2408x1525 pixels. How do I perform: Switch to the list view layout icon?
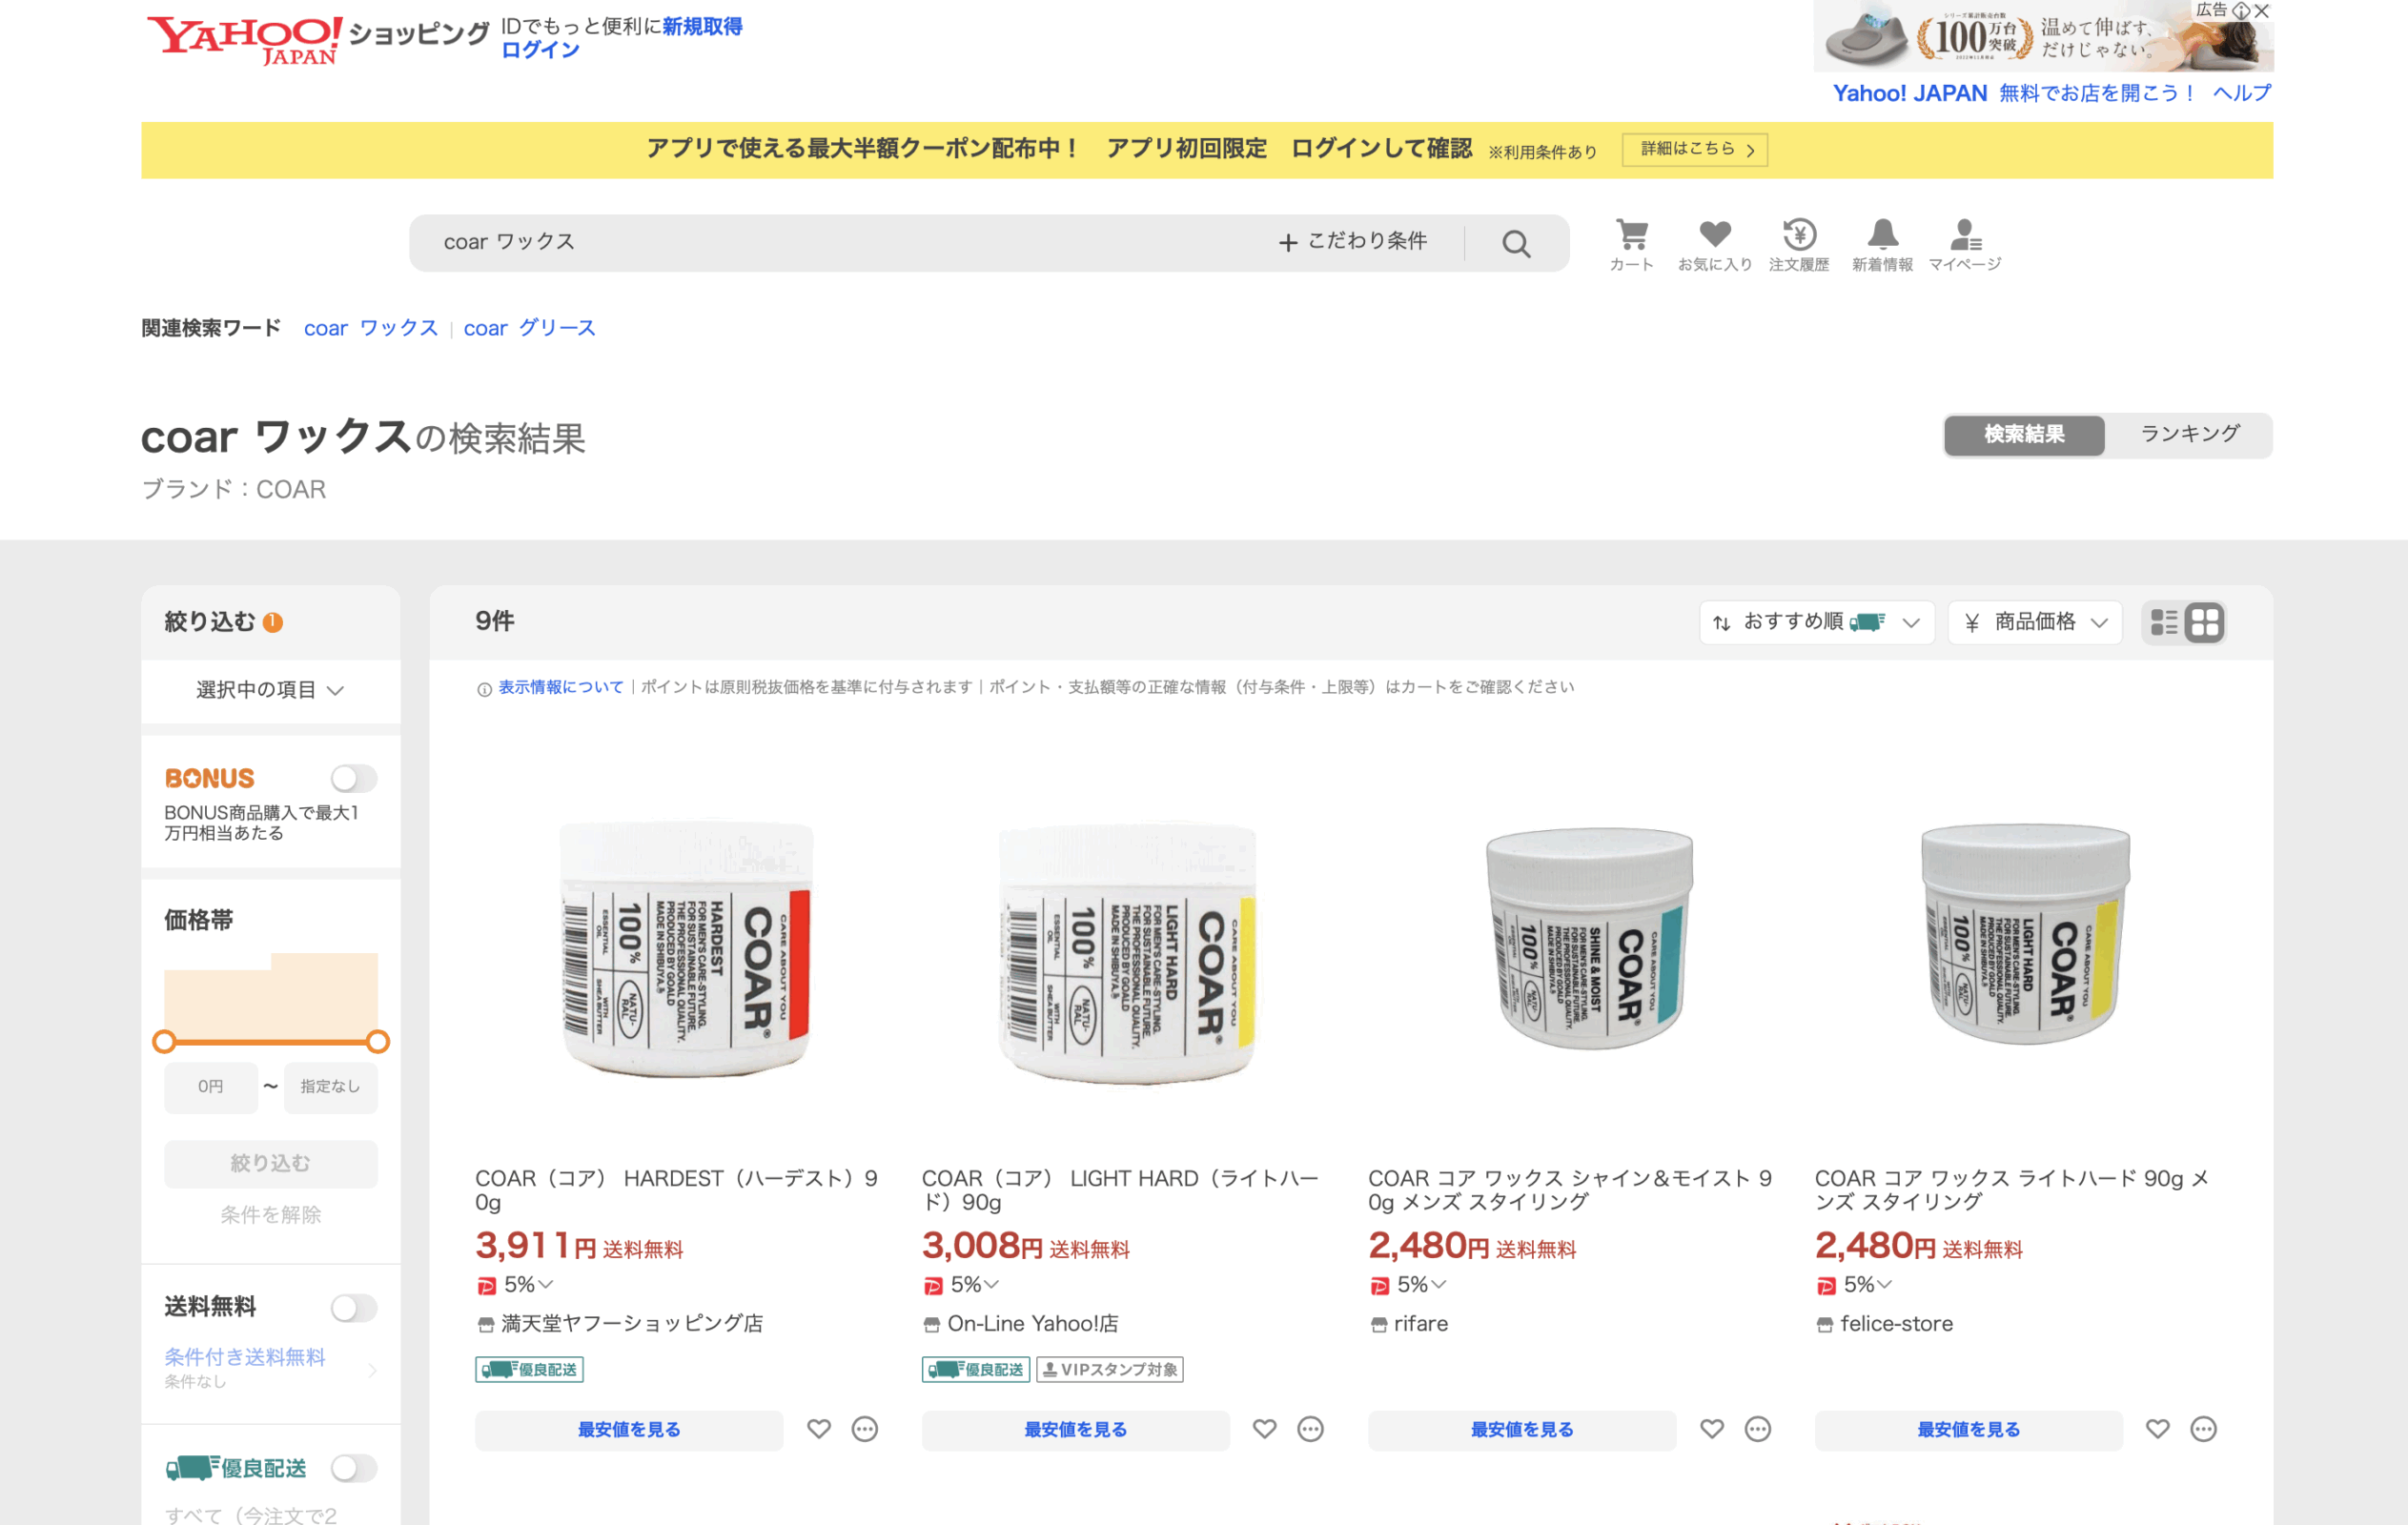coord(2163,622)
